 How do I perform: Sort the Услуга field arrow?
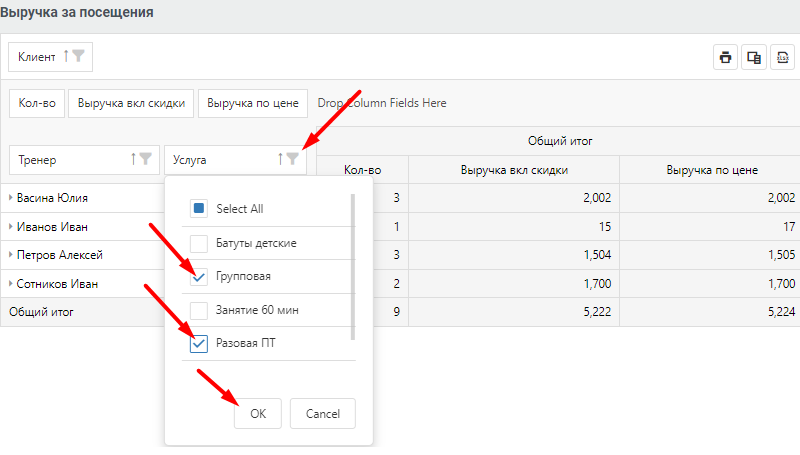280,159
